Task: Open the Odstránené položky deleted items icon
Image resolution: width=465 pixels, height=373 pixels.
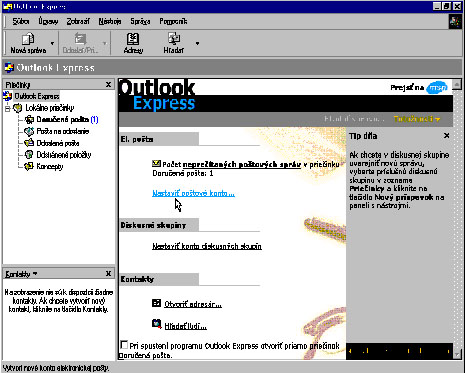Action: click(x=30, y=155)
